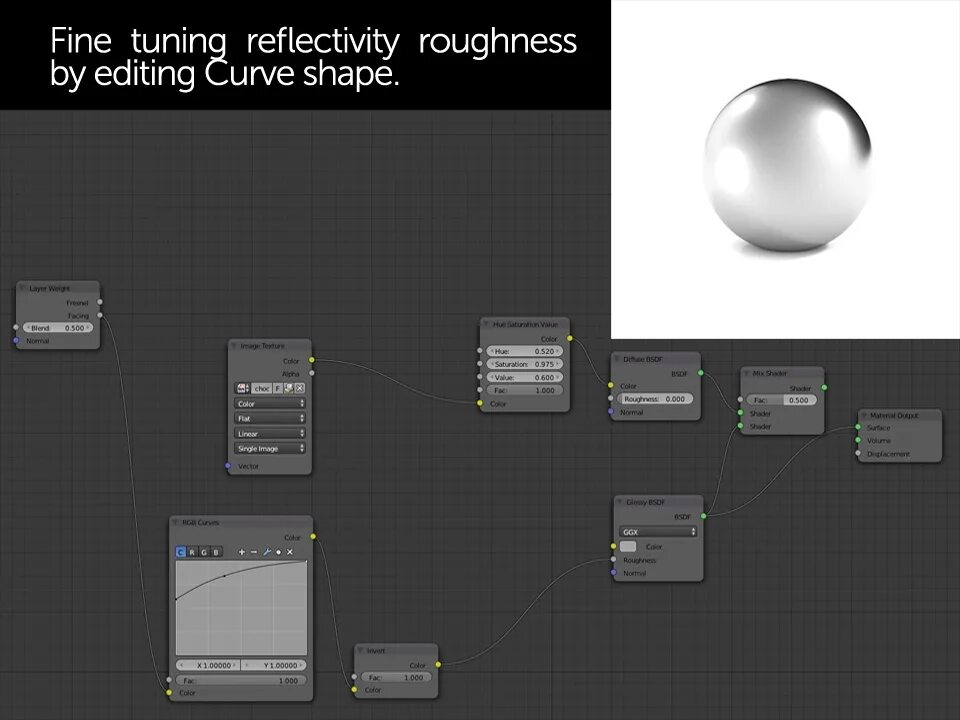The width and height of the screenshot is (960, 720).
Task: Click Material Output Volume socket
Action: click(x=858, y=440)
